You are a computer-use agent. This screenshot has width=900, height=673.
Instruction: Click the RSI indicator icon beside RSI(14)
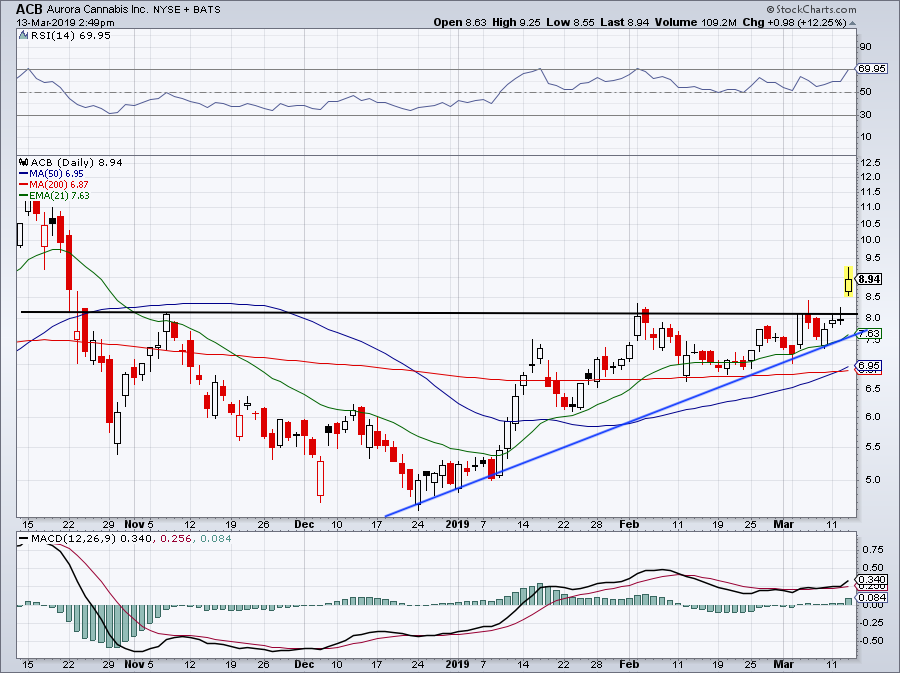(23, 36)
